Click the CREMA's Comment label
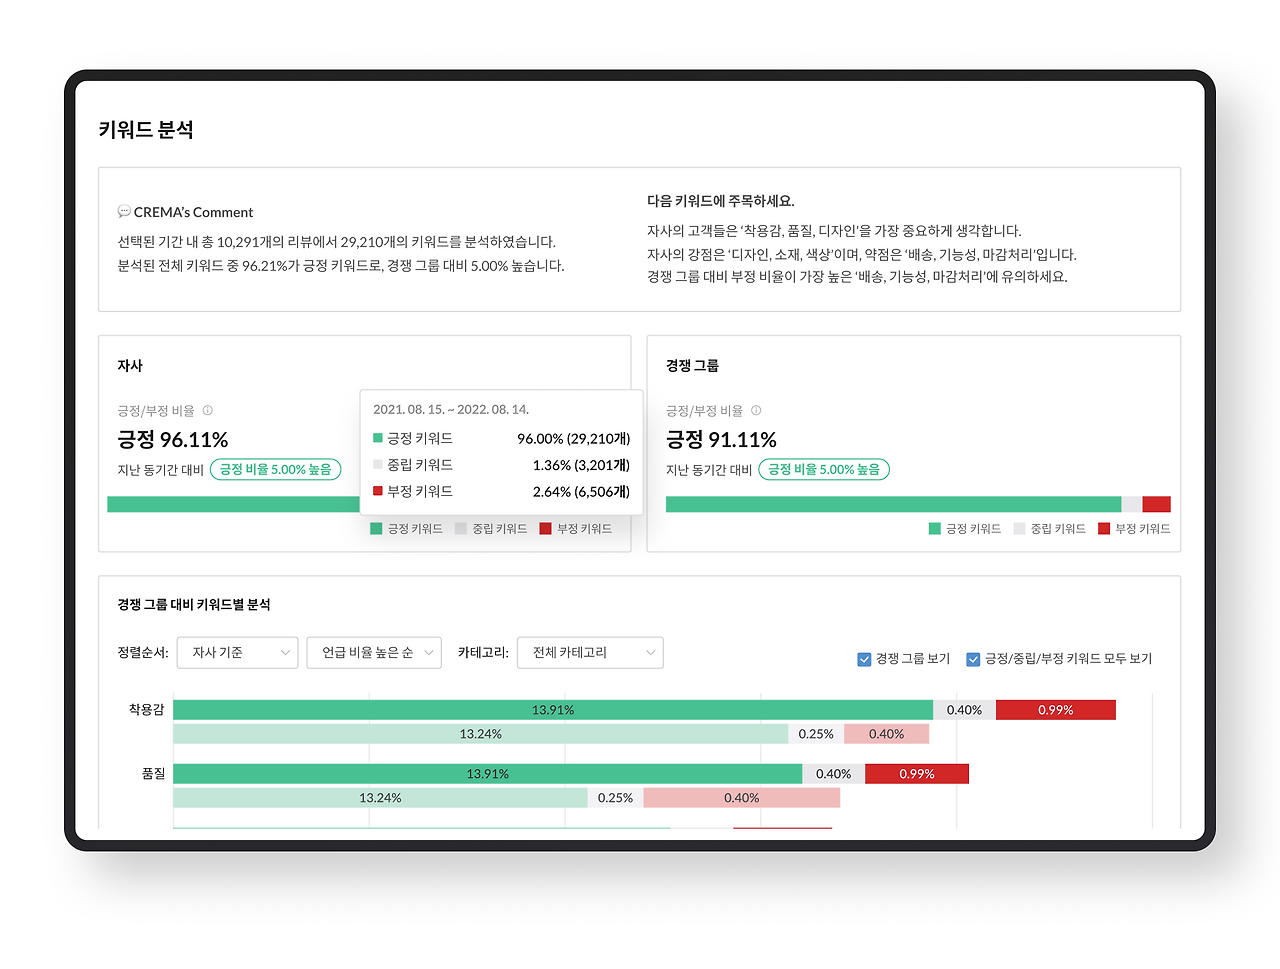The height and width of the screenshot is (969, 1280). (193, 213)
